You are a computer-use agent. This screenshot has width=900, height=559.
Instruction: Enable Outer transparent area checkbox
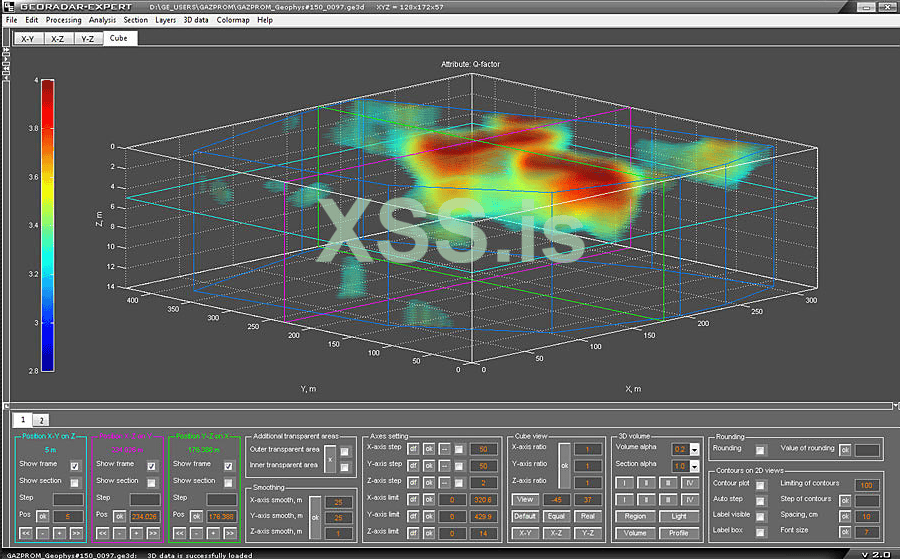(x=345, y=450)
